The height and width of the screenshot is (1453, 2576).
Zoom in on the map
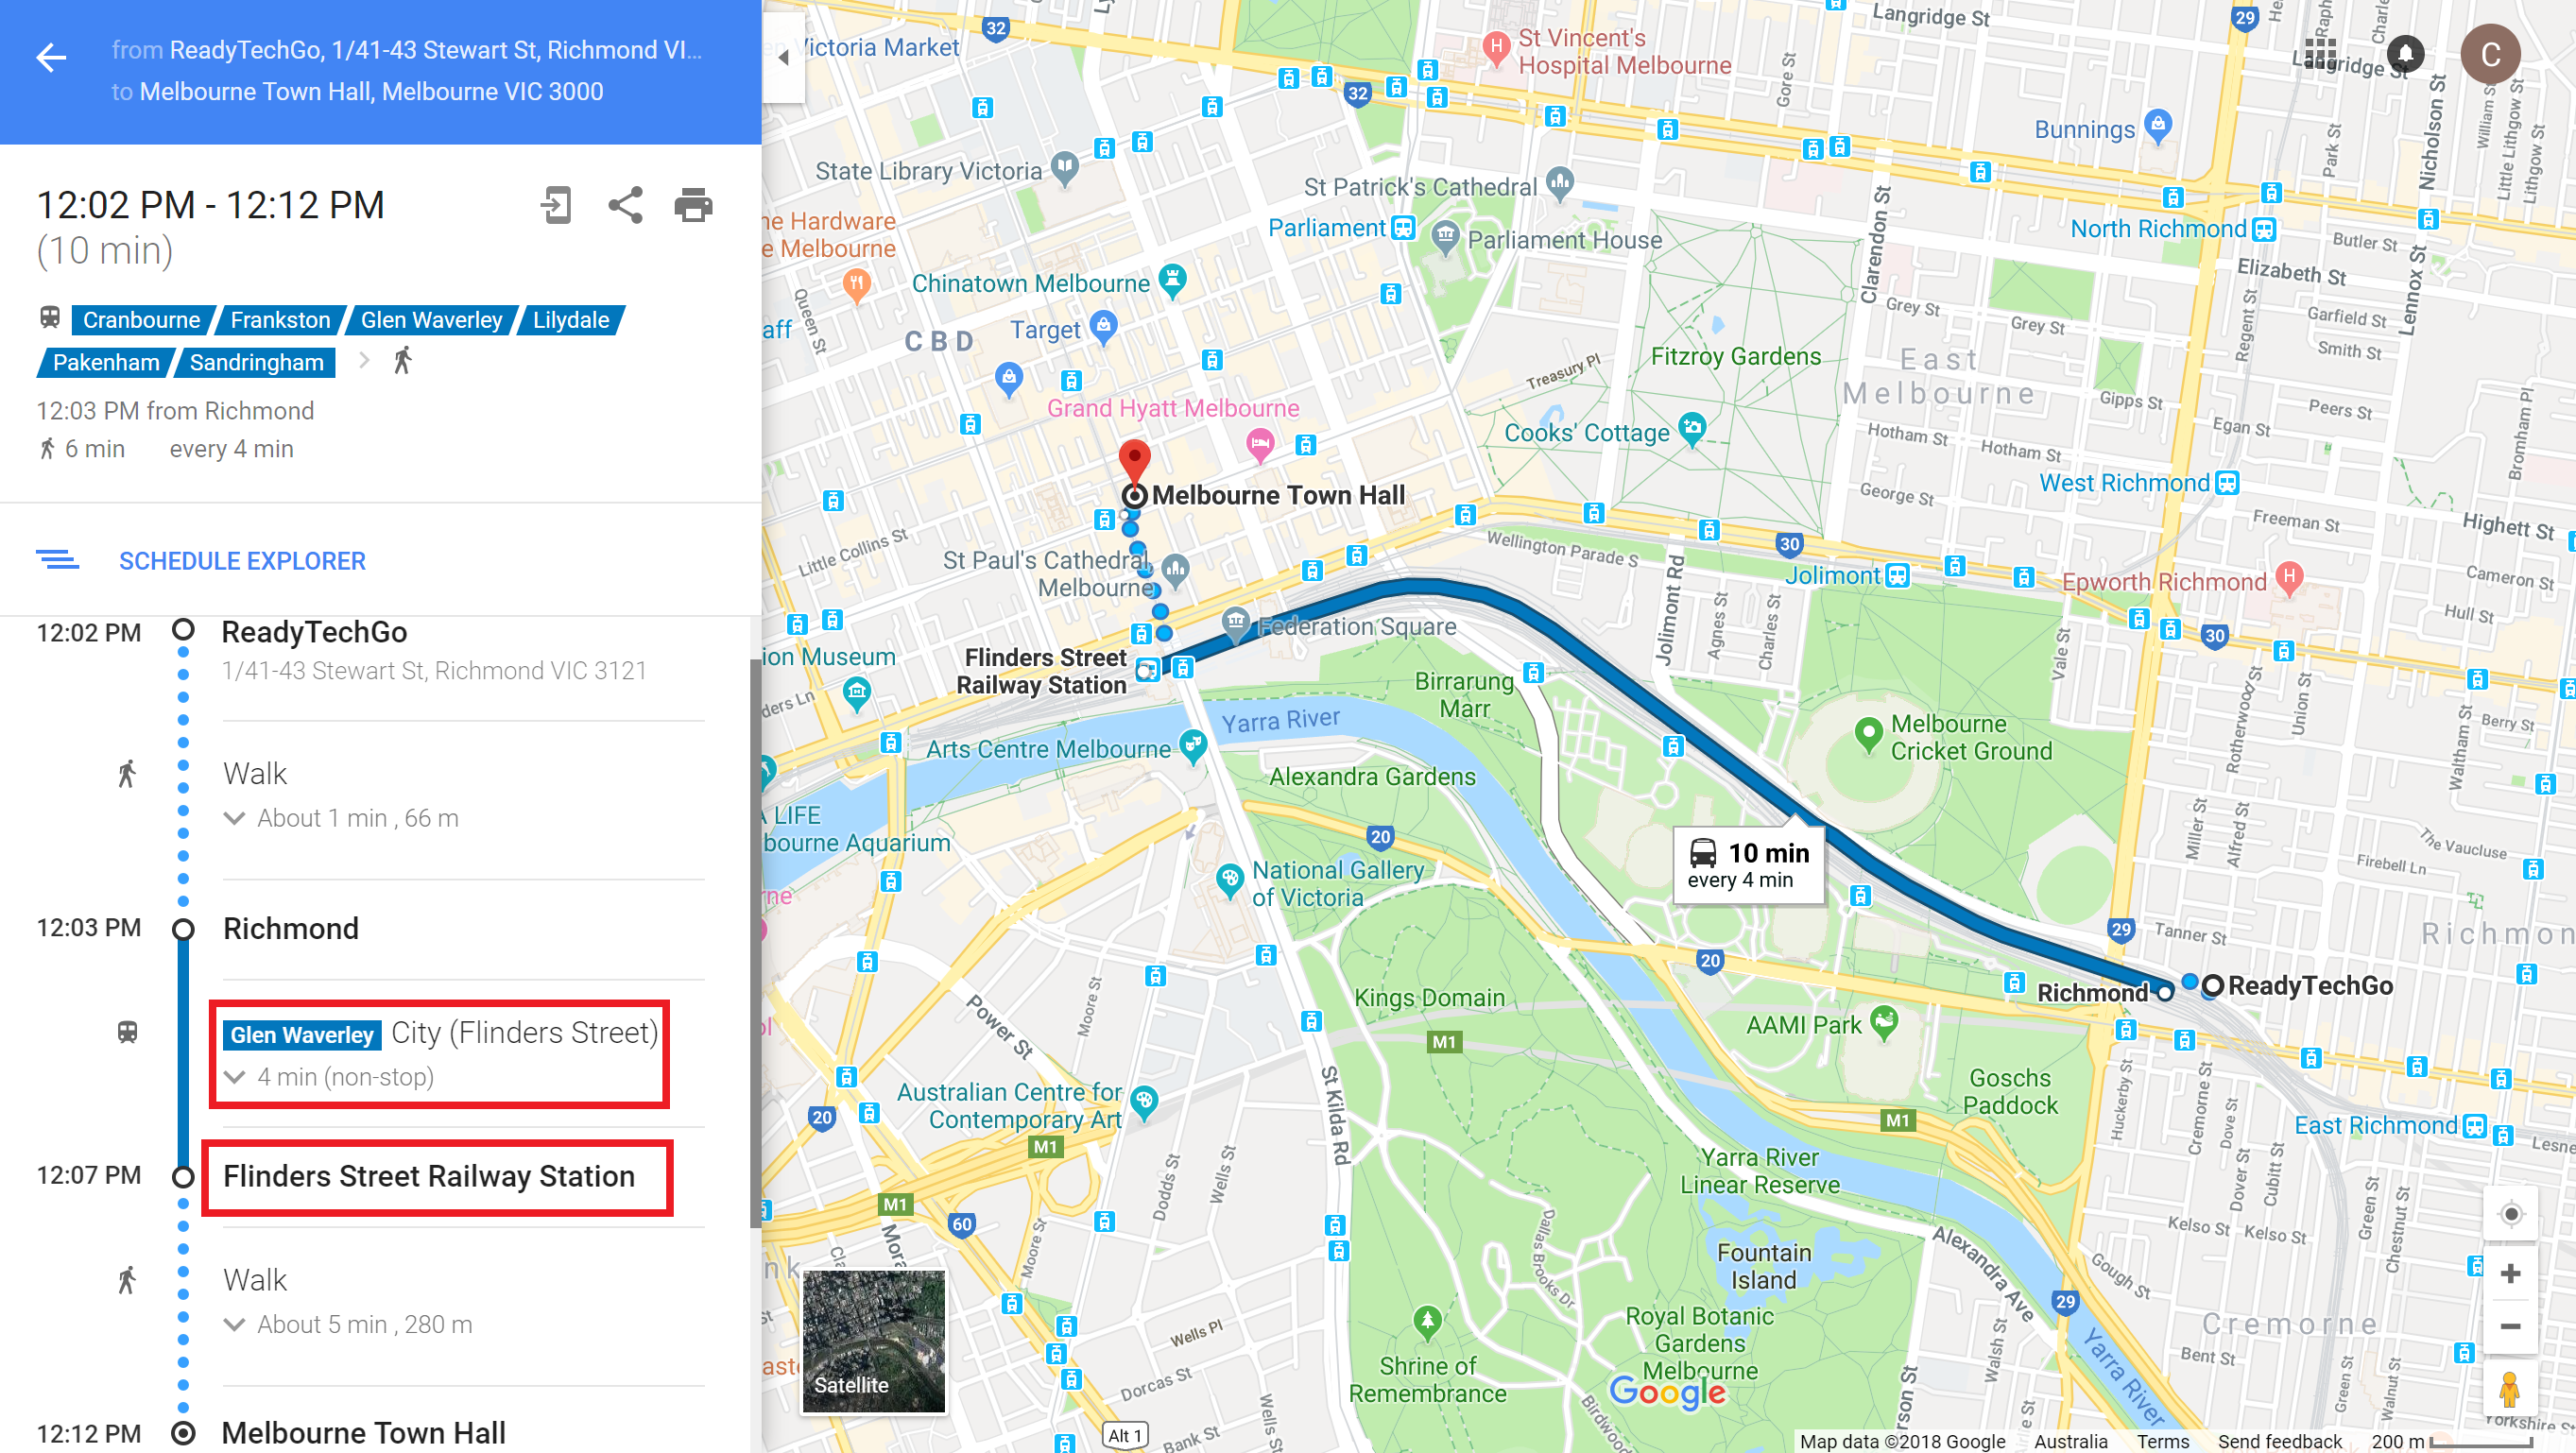click(x=2510, y=1273)
